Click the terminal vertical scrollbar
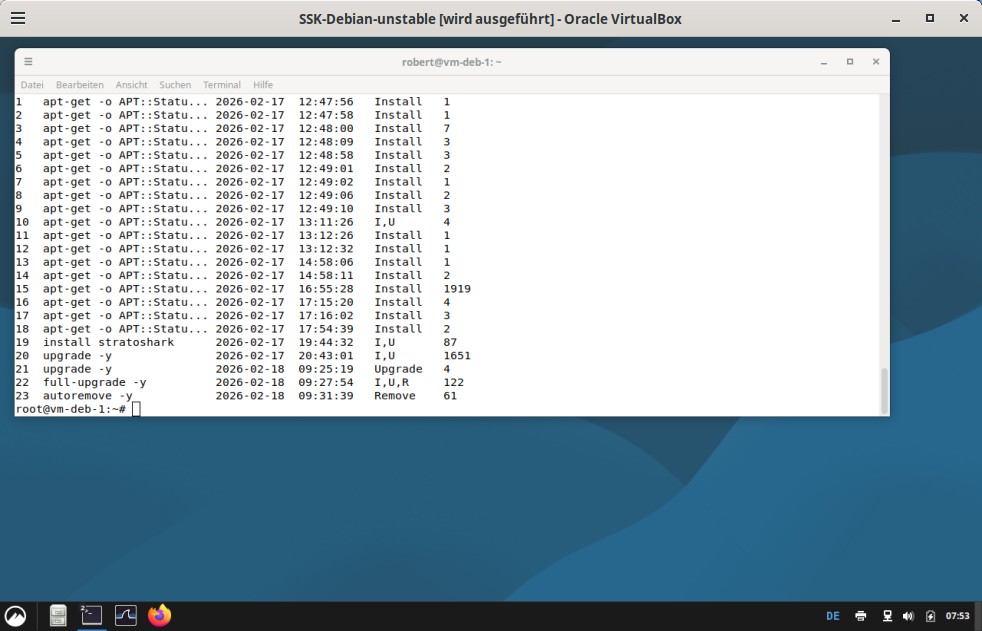This screenshot has width=982, height=631. pyautogui.click(x=883, y=390)
